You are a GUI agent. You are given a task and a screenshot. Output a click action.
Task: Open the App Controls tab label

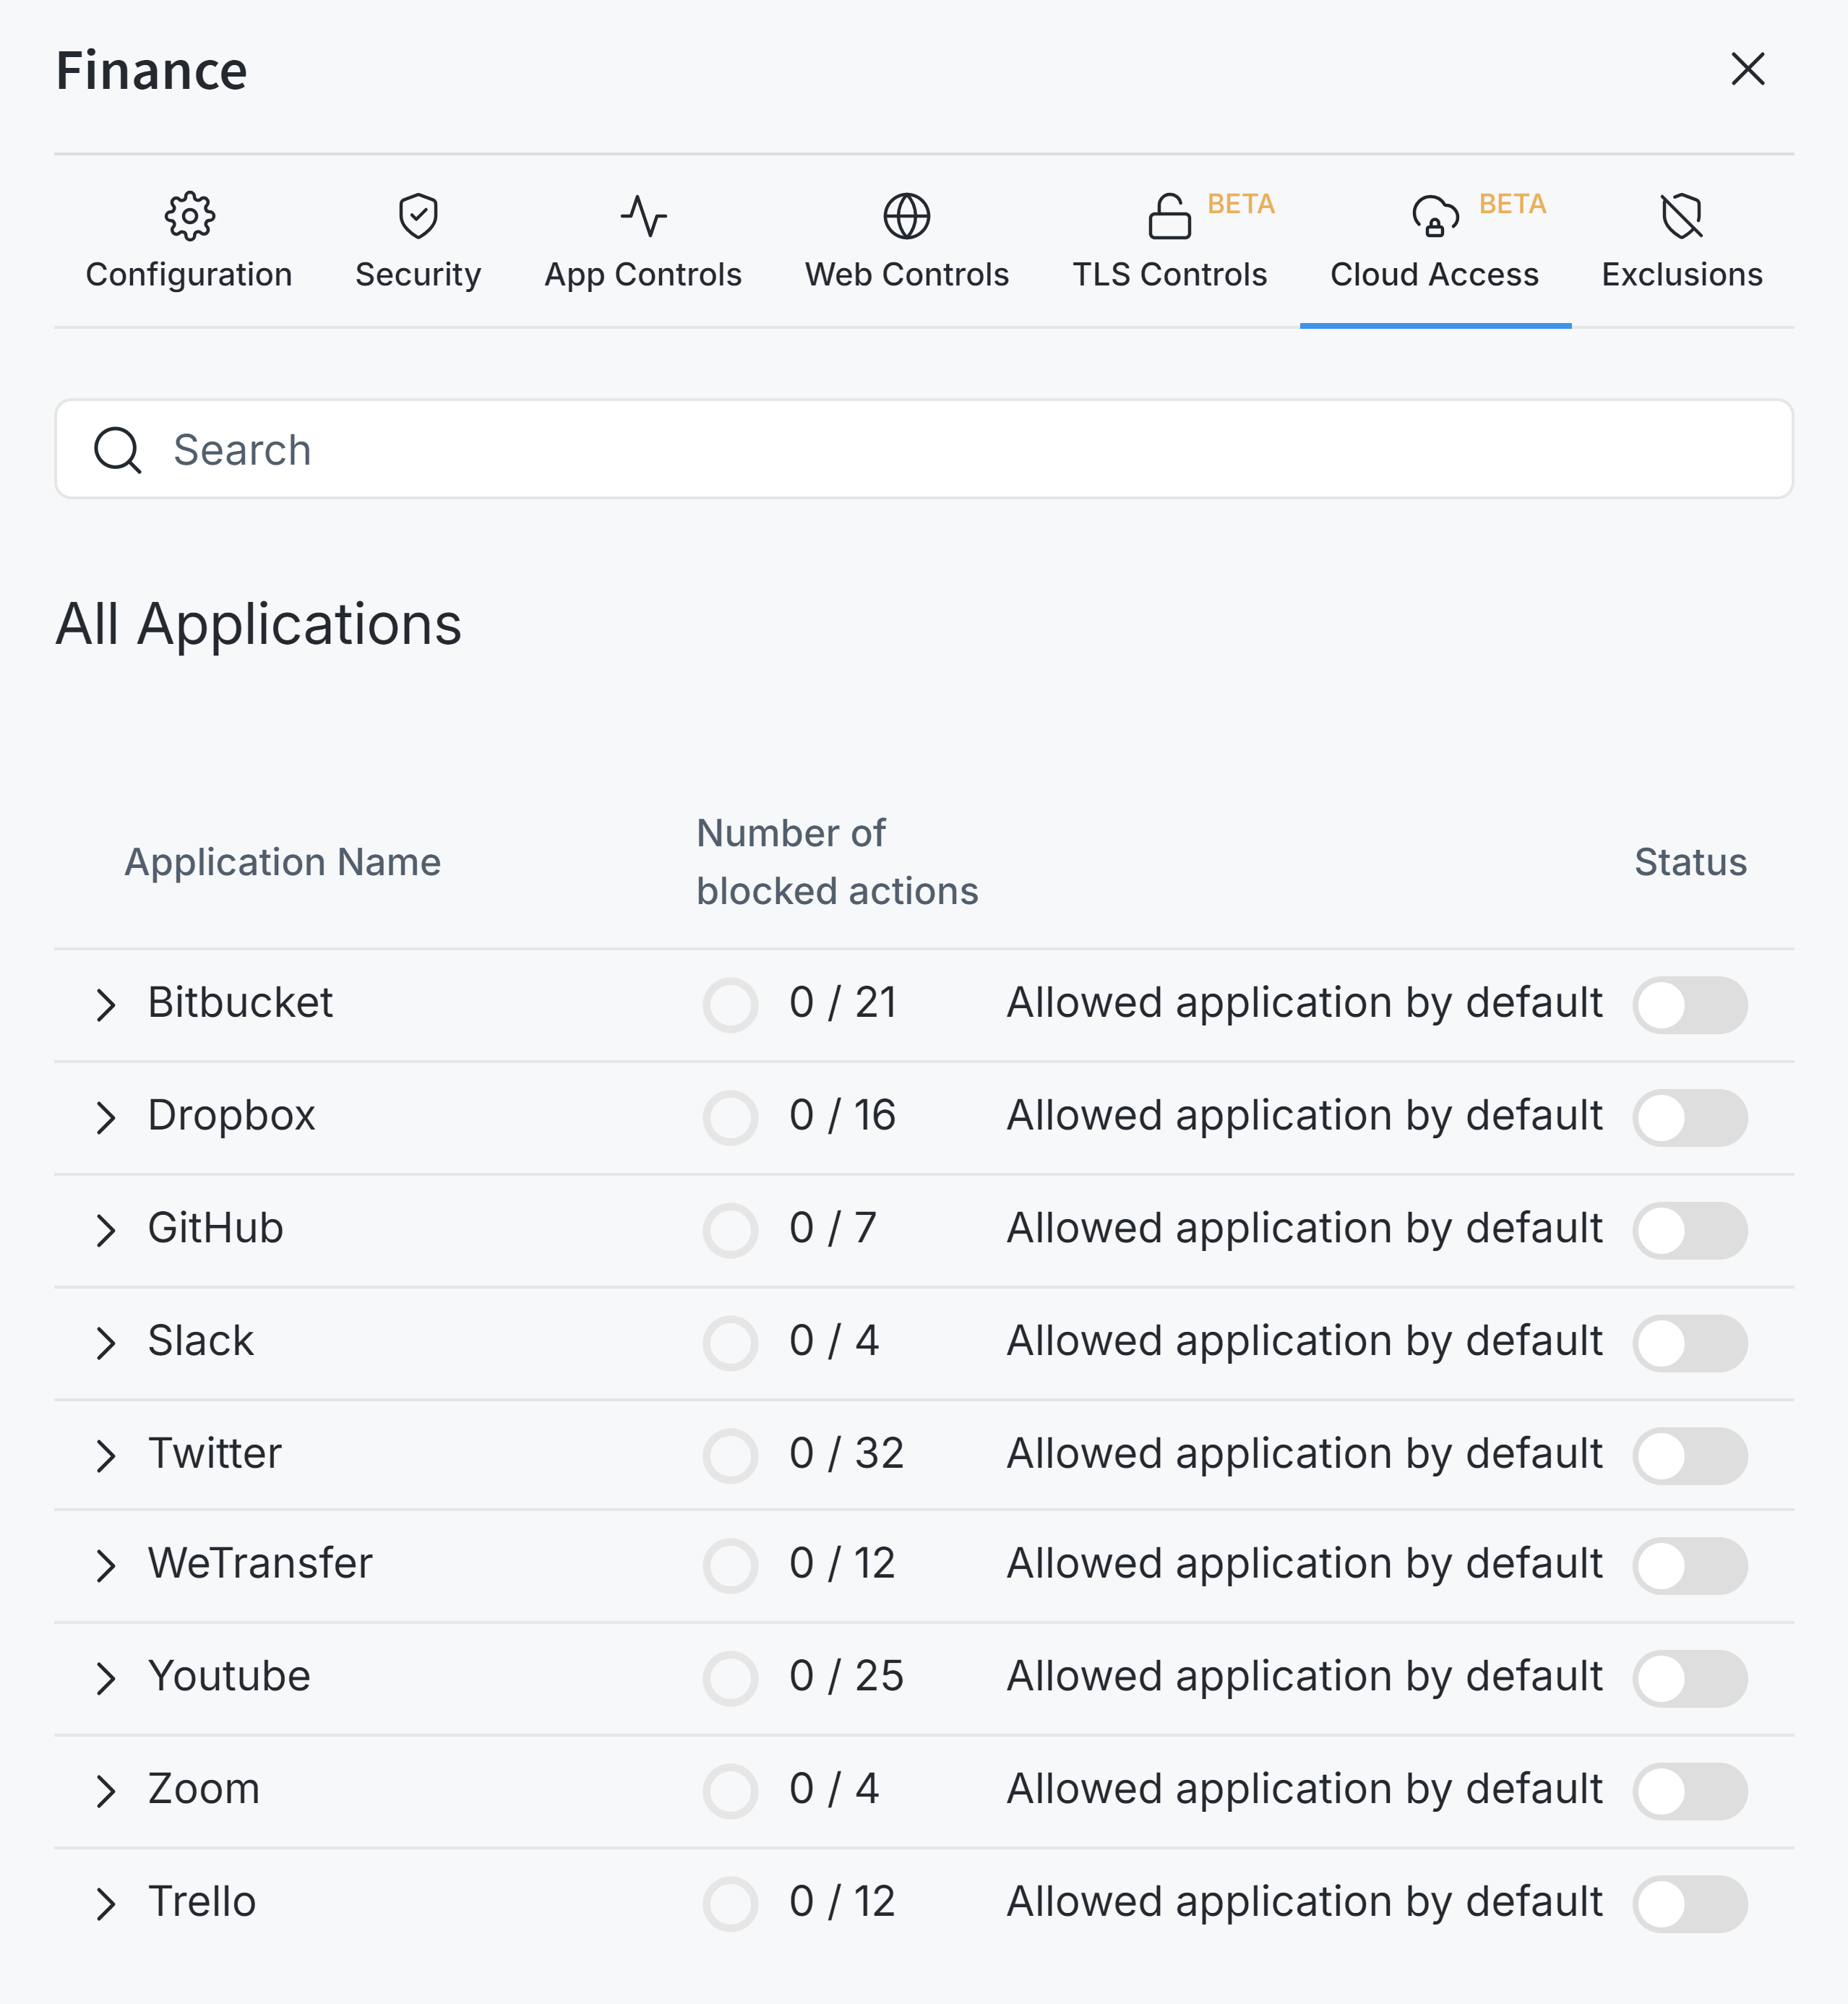click(x=643, y=274)
